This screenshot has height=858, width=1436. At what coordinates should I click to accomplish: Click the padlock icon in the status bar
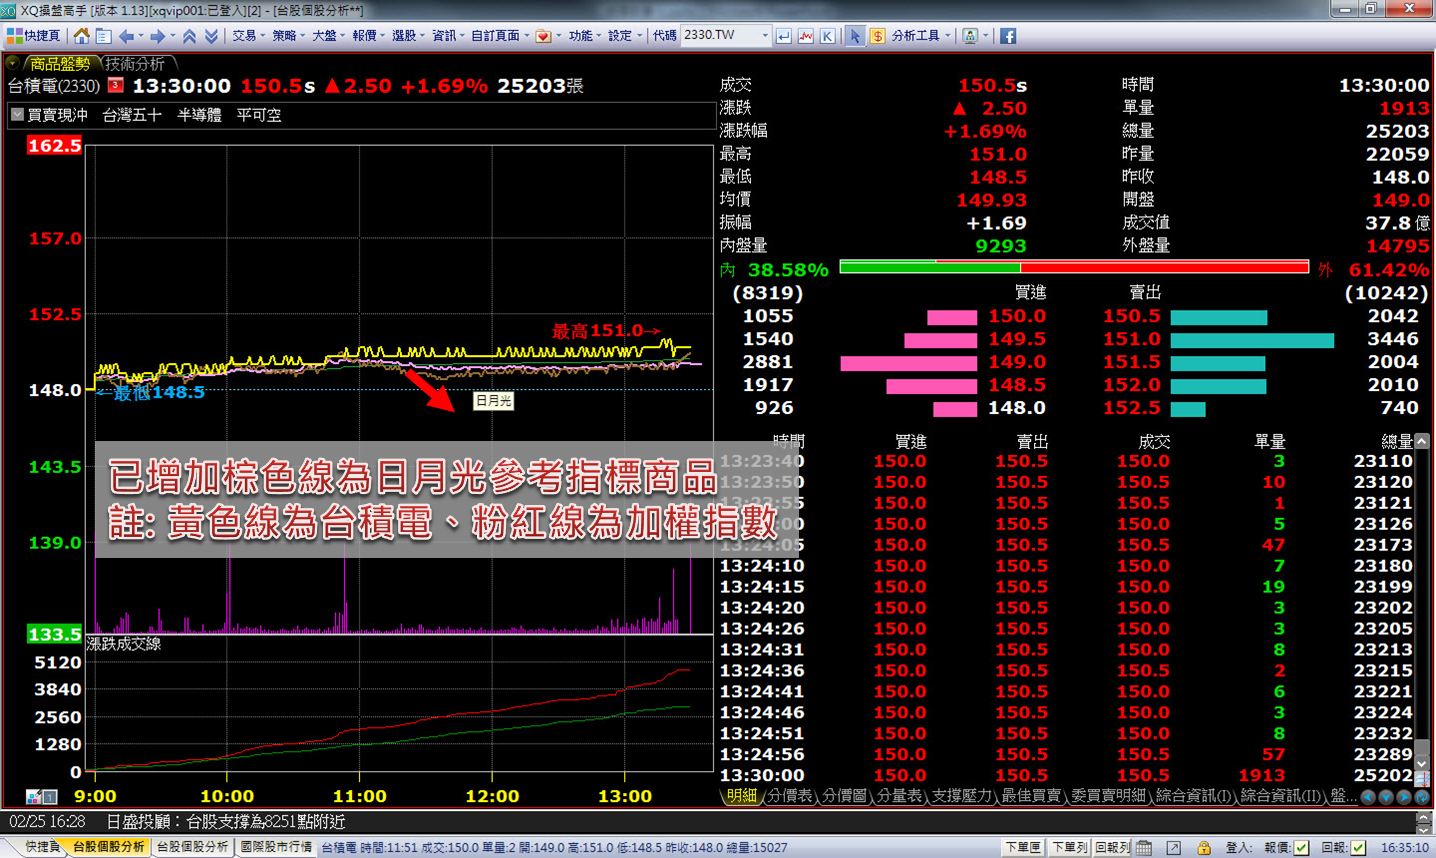[x=1204, y=847]
